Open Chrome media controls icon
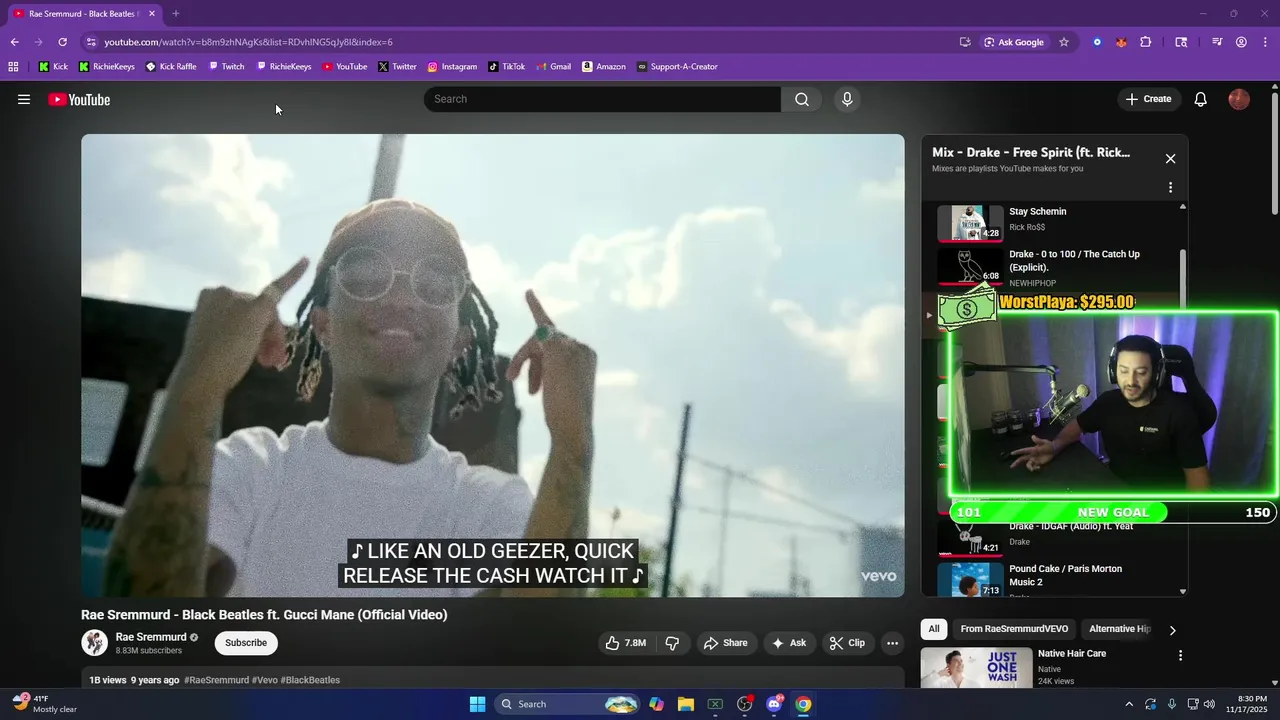 tap(1217, 42)
